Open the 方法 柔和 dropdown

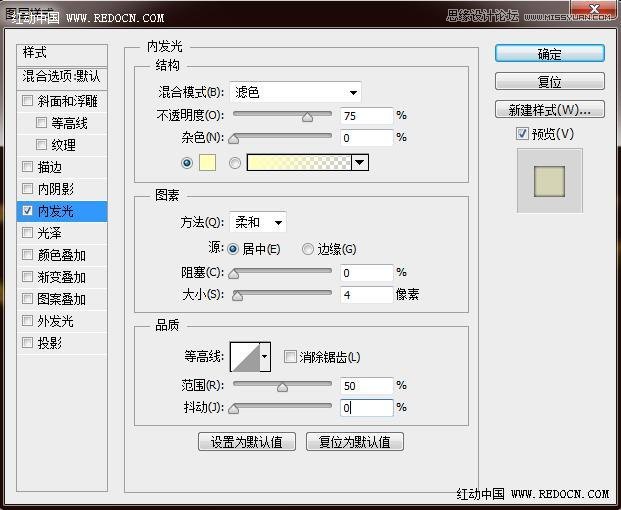258,223
